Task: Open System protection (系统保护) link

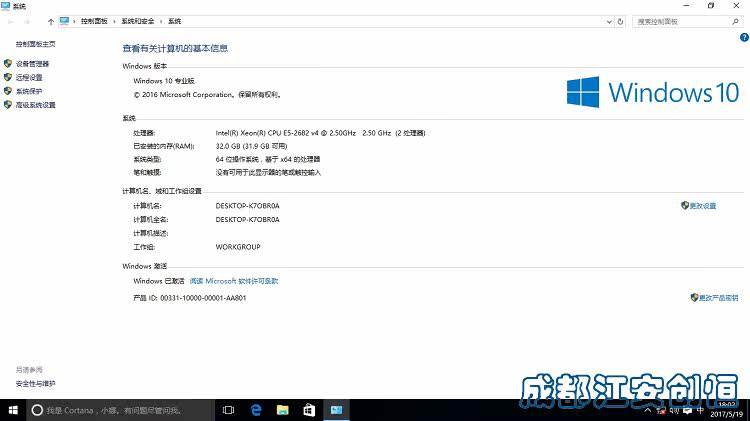Action: [29, 91]
